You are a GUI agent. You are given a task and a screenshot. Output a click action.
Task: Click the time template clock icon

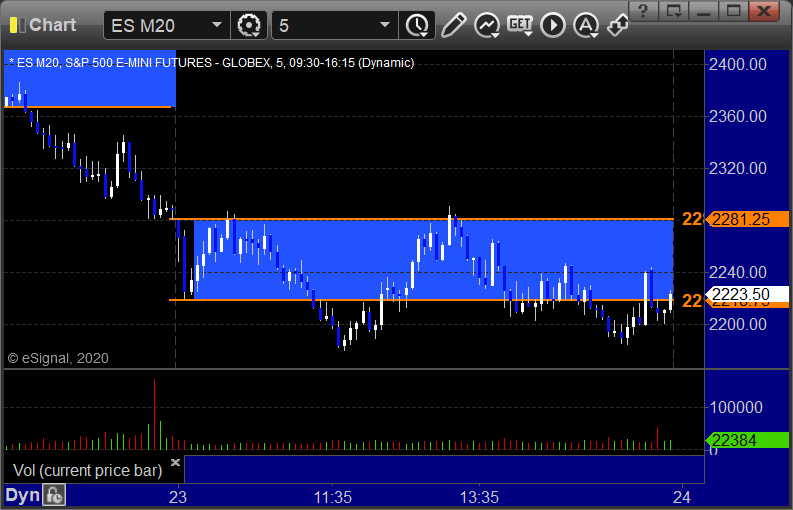pos(417,25)
